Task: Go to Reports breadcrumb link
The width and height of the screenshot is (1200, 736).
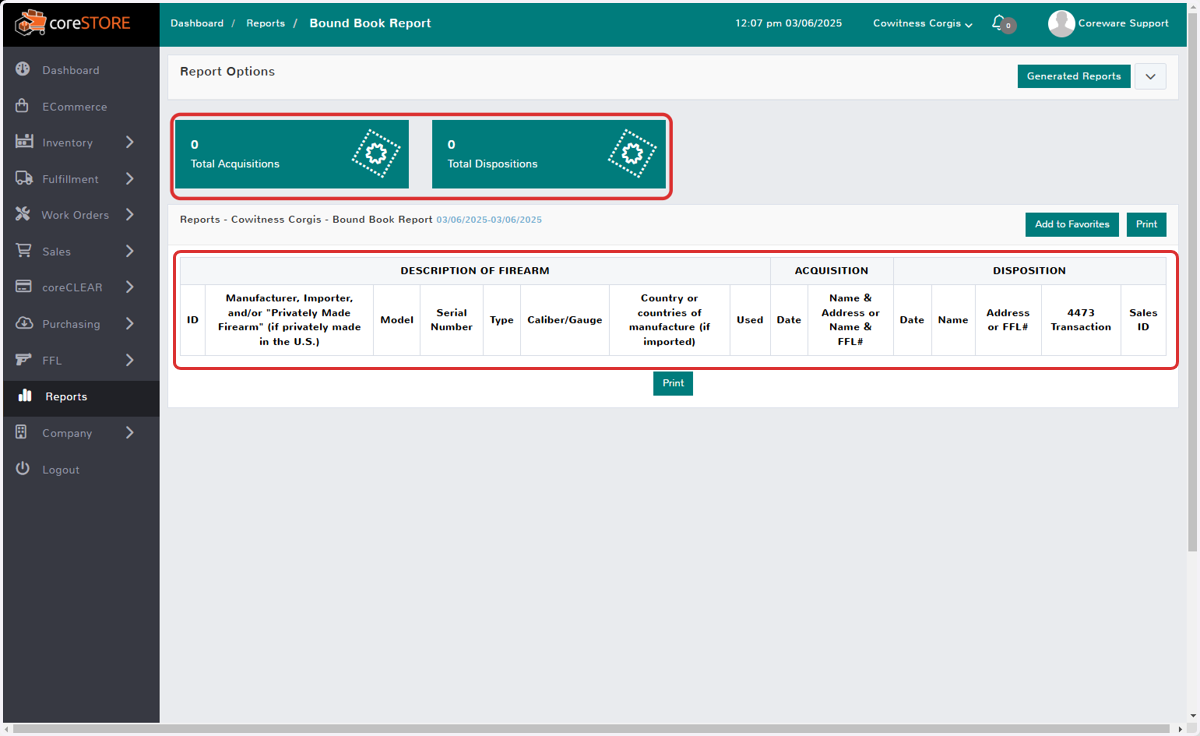Action: (265, 23)
